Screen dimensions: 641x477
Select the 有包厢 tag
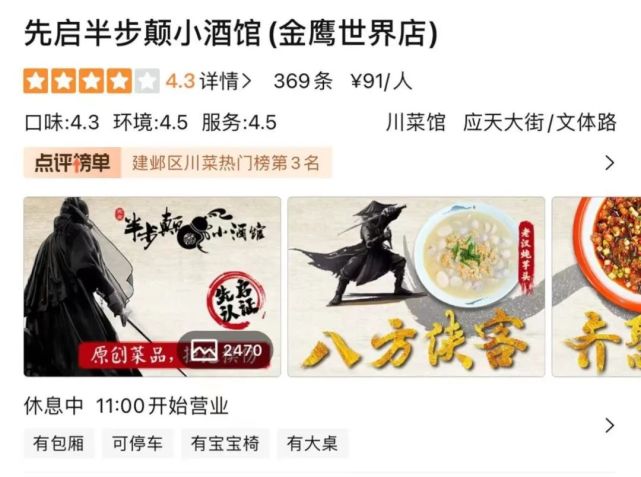59,443
